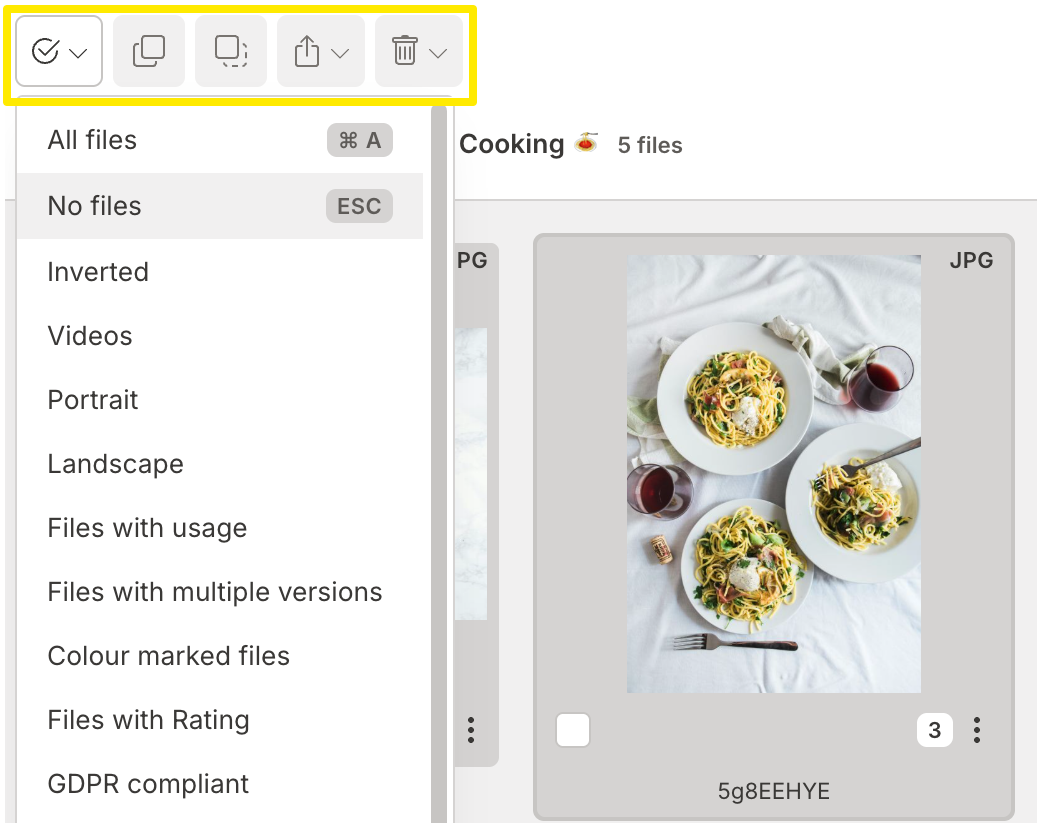The image size is (1037, 823).
Task: Open the pasta plates photo thumbnail
Action: click(773, 474)
